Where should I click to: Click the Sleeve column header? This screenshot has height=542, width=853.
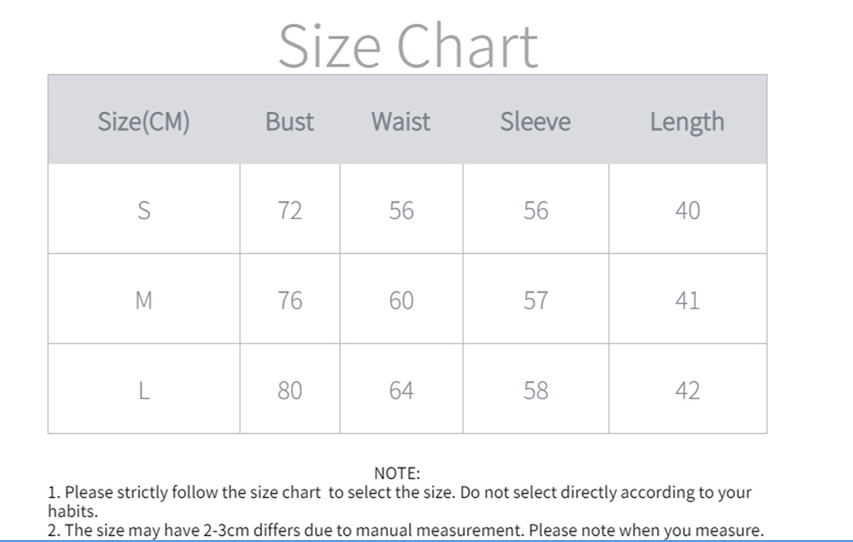tap(535, 122)
